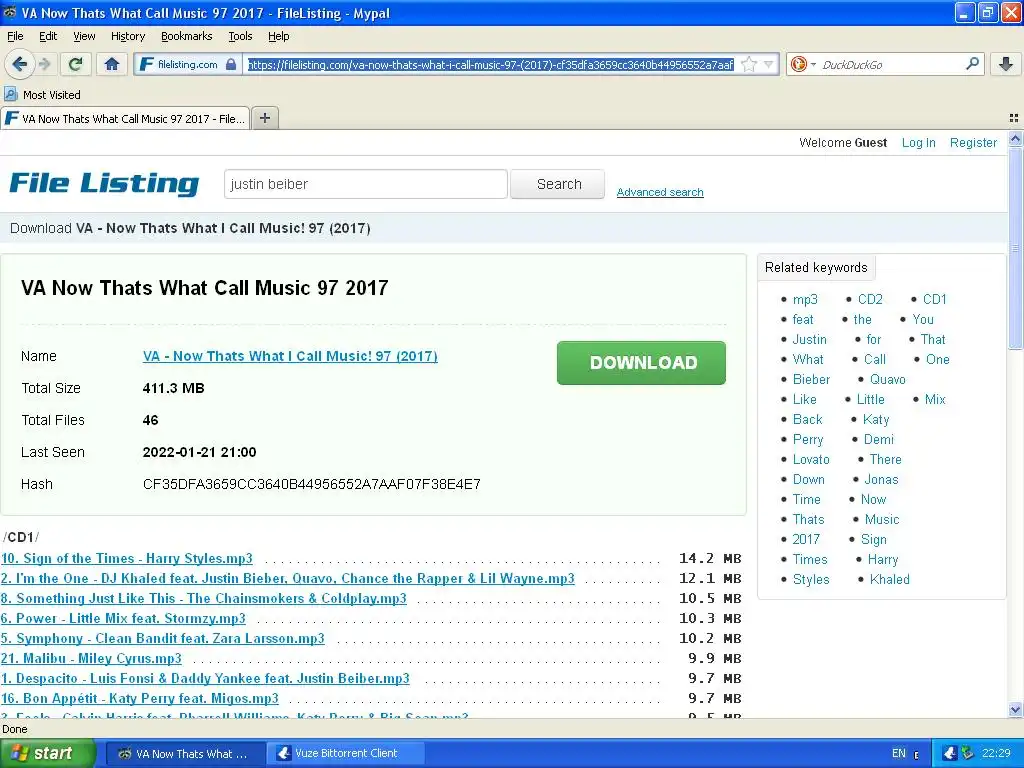1024x768 pixels.
Task: Click the Forward arrow button
Action: [44, 64]
